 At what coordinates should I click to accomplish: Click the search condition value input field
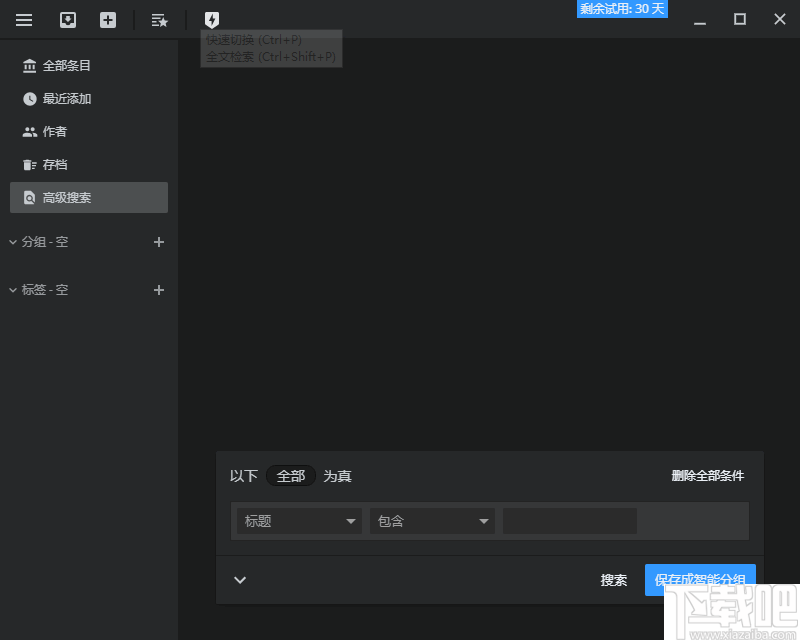(570, 521)
